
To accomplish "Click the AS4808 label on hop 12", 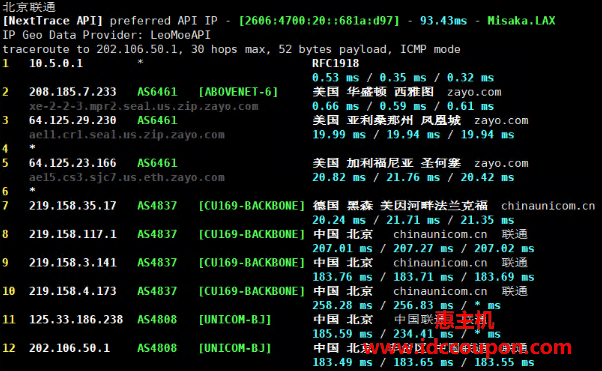I will pos(157,348).
